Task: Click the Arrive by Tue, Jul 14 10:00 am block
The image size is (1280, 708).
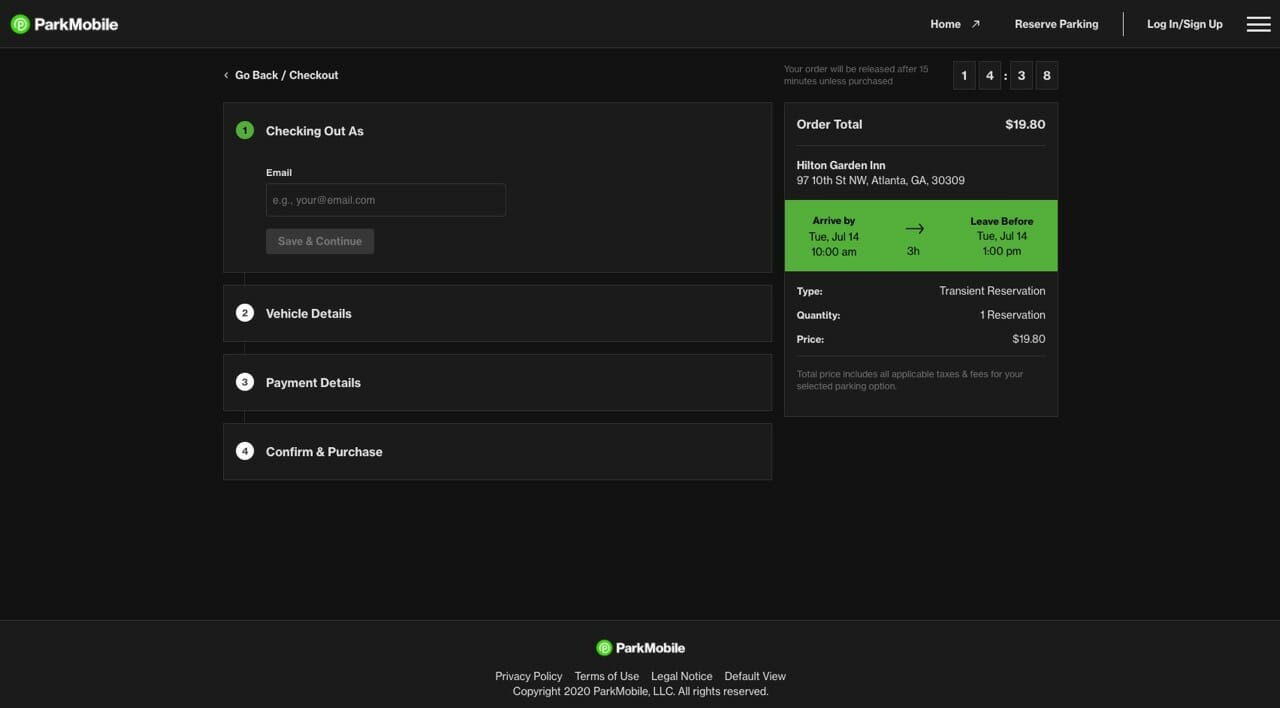Action: click(x=834, y=236)
